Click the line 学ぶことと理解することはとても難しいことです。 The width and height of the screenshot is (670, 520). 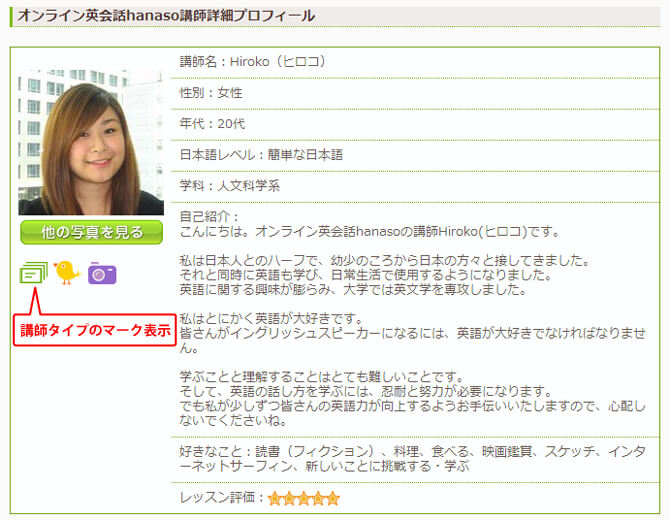(322, 376)
